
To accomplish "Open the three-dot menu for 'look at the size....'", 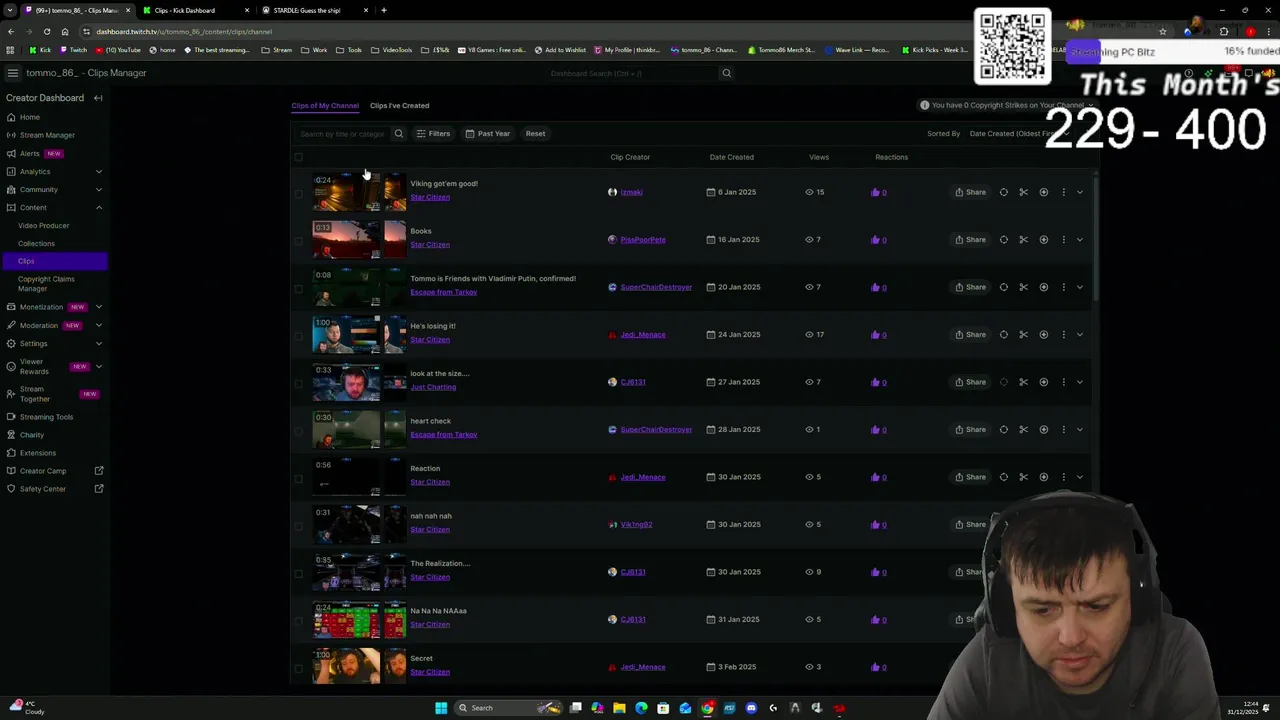I will [1063, 382].
